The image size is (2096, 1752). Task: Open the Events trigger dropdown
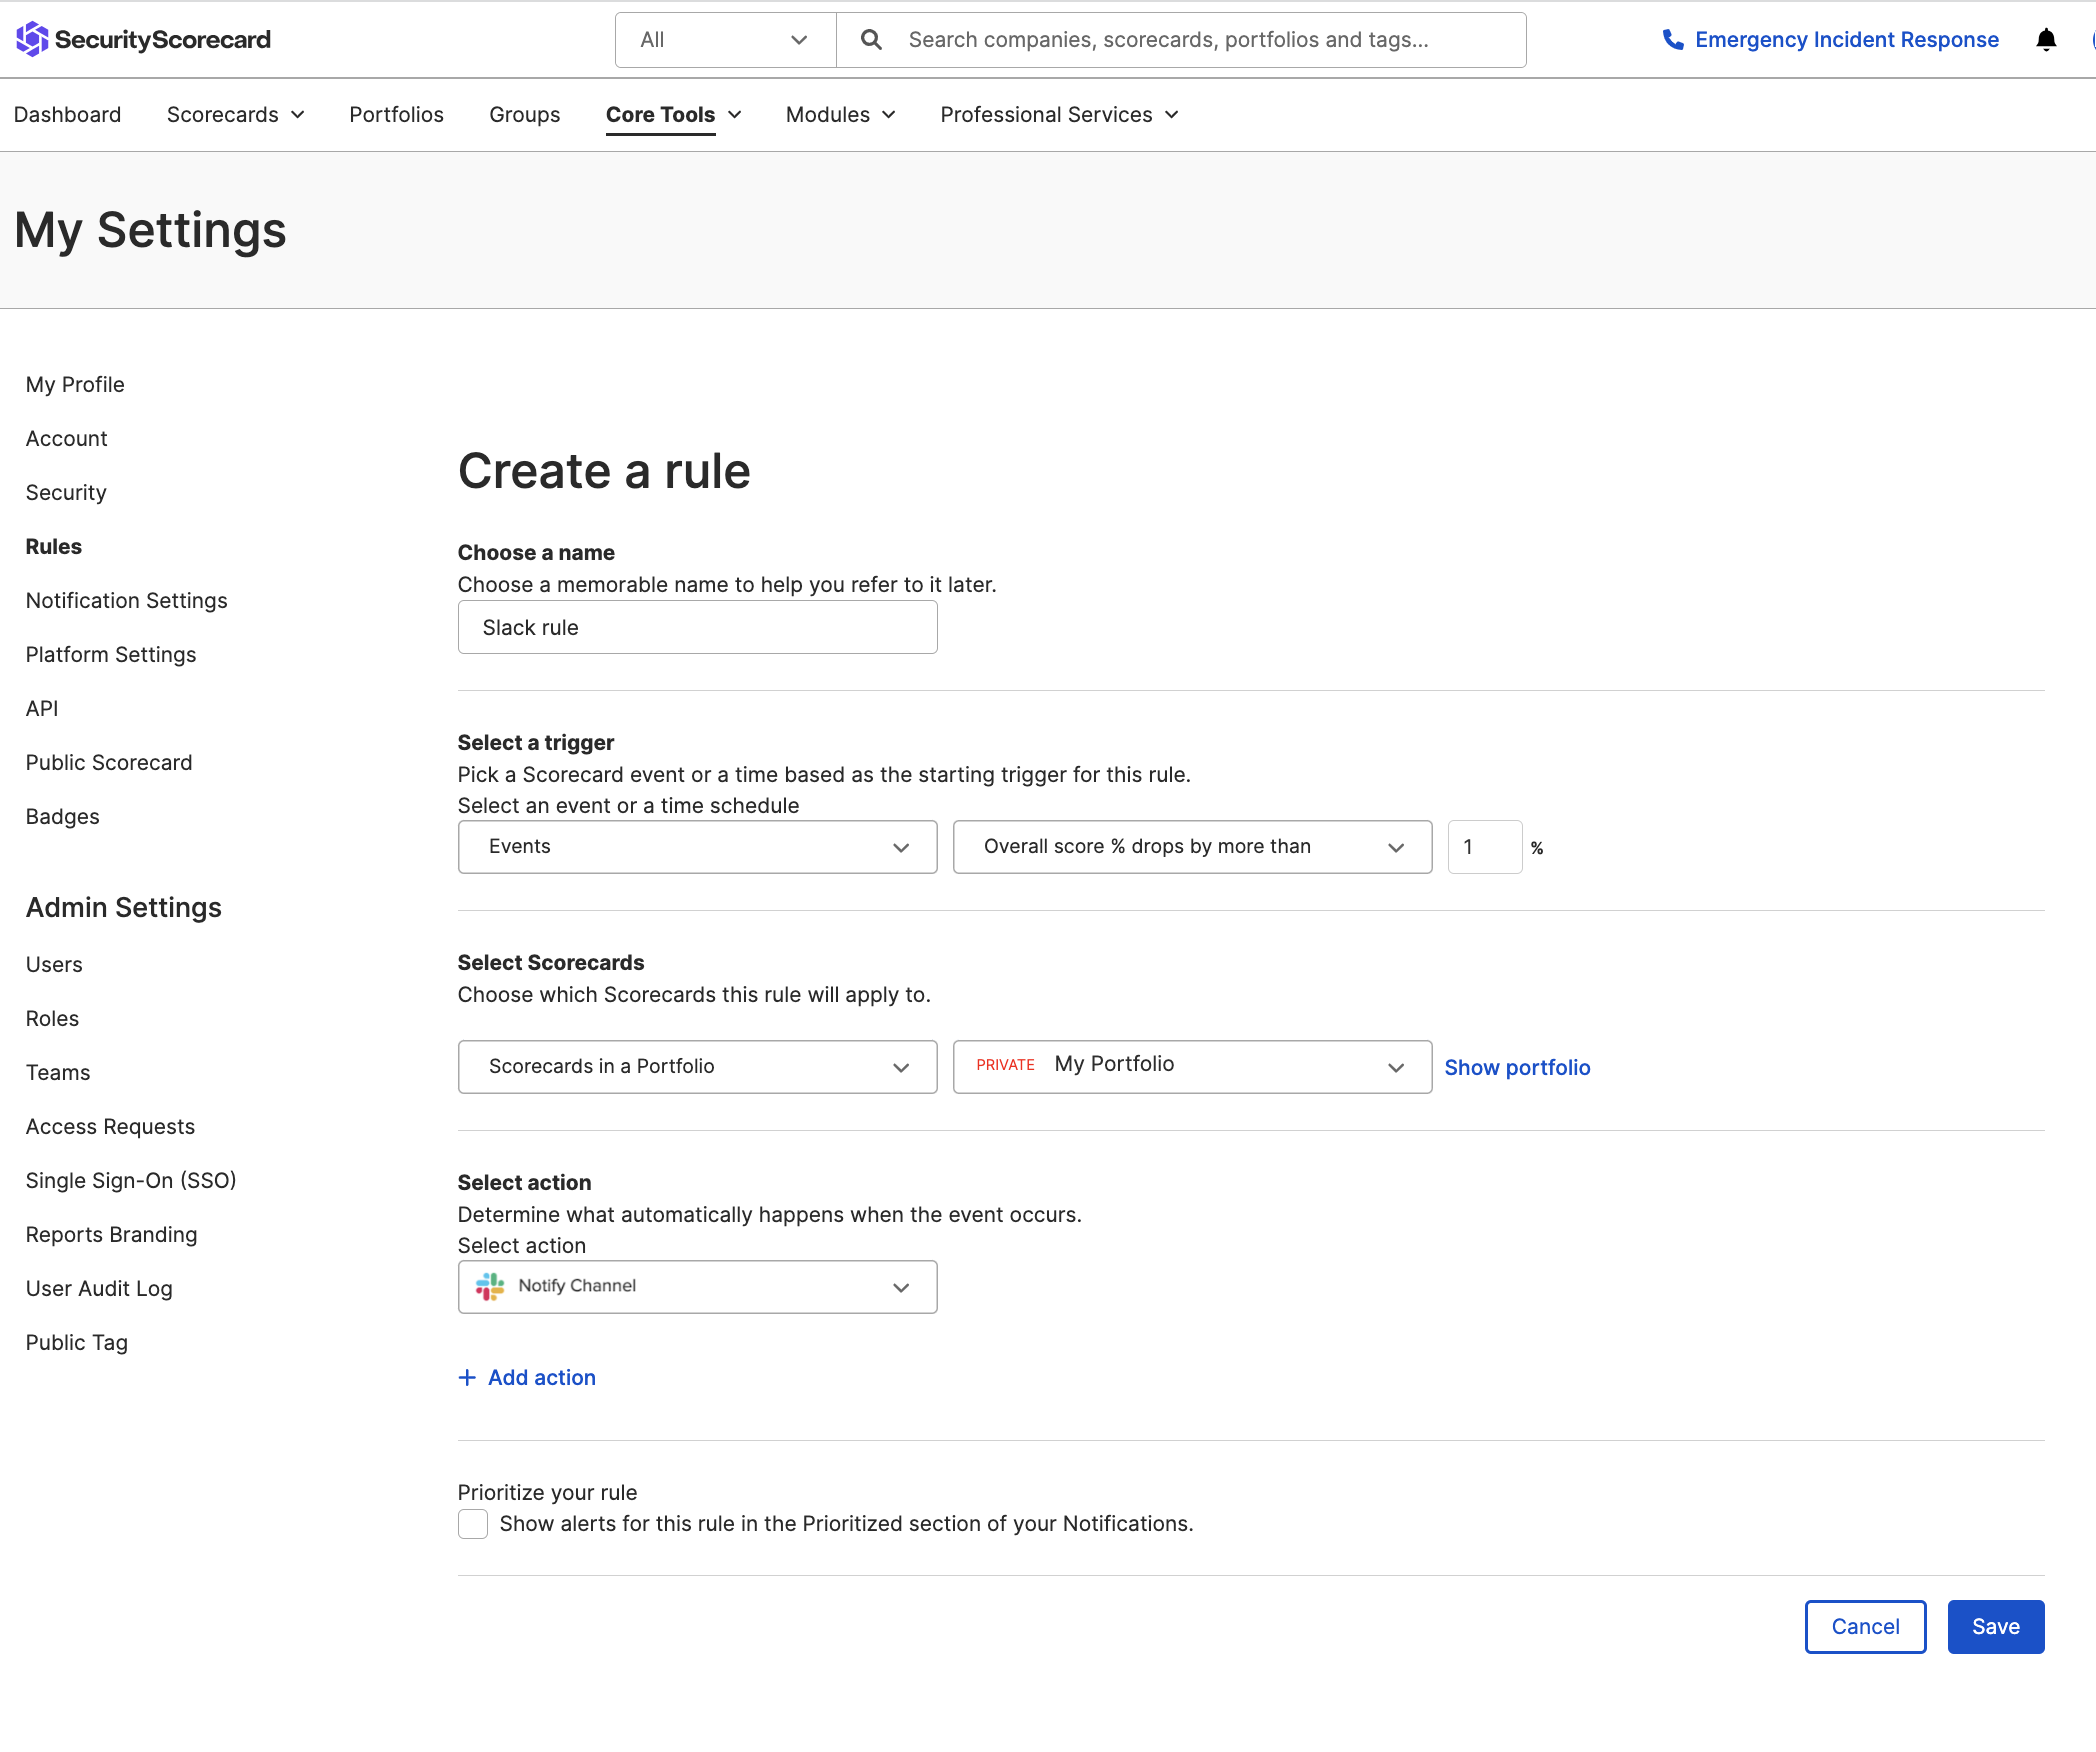tap(696, 846)
